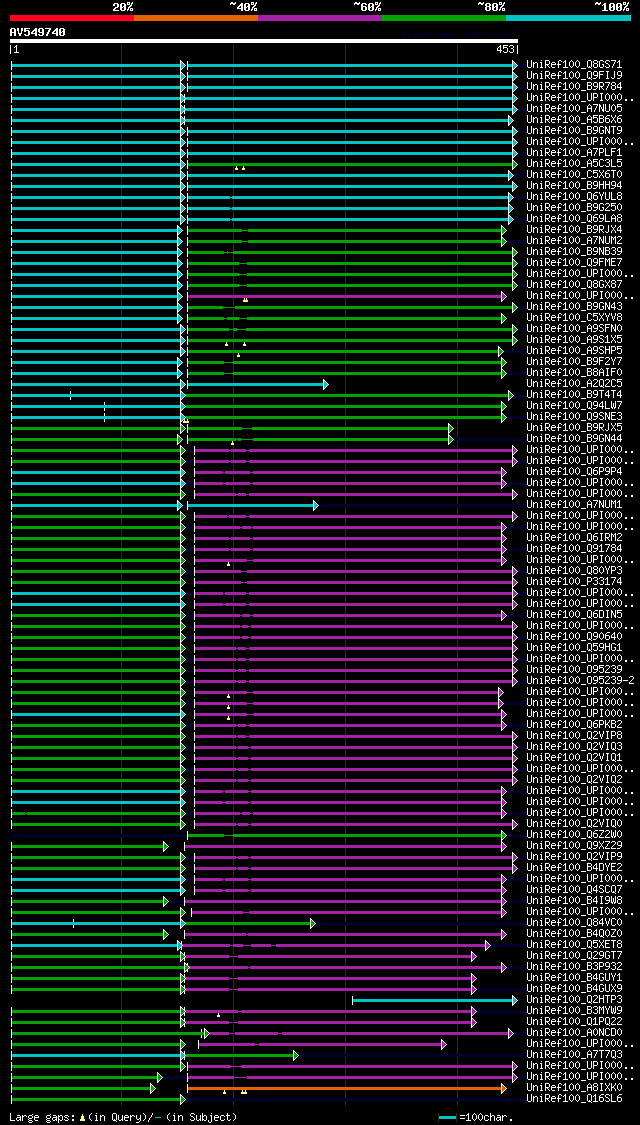Click the UniRef100_C5X6T0 hit name

pyautogui.click(x=574, y=174)
